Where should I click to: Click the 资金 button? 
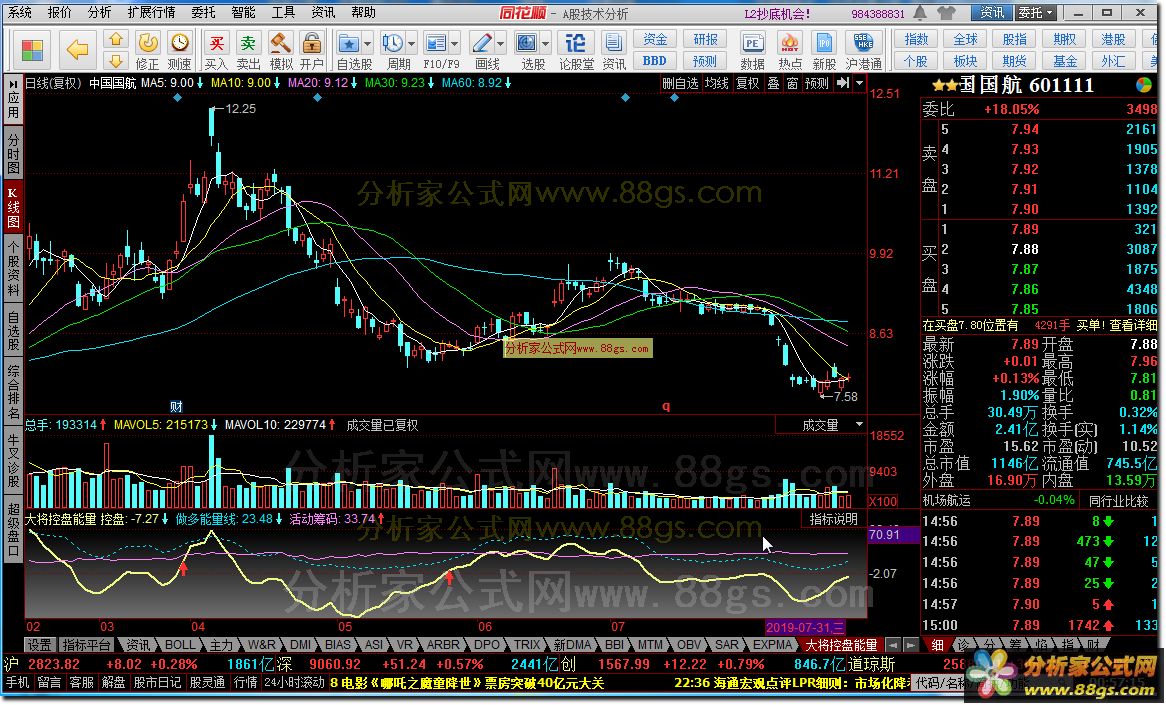[x=655, y=39]
